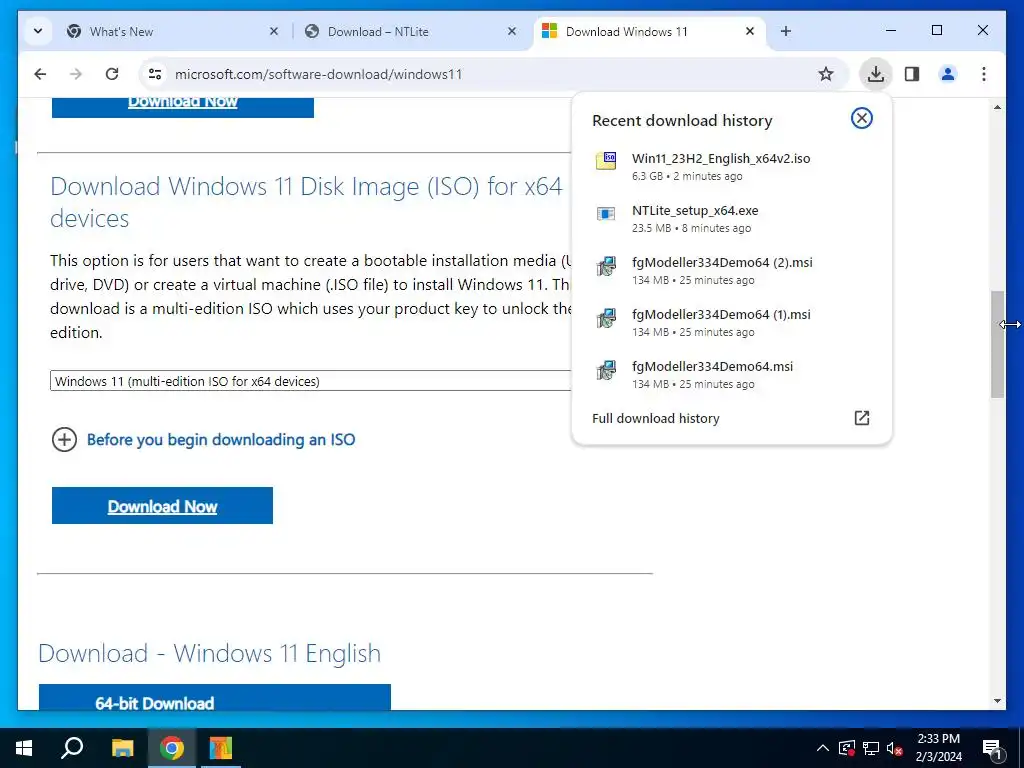Click the fgModeller334Demo64 (2).msi installer icon
Image resolution: width=1024 pixels, height=768 pixels.
tap(606, 266)
